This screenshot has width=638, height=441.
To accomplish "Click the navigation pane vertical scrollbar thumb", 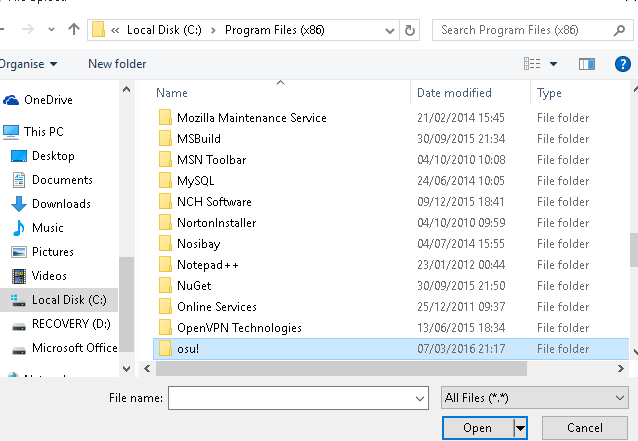I will point(127,304).
